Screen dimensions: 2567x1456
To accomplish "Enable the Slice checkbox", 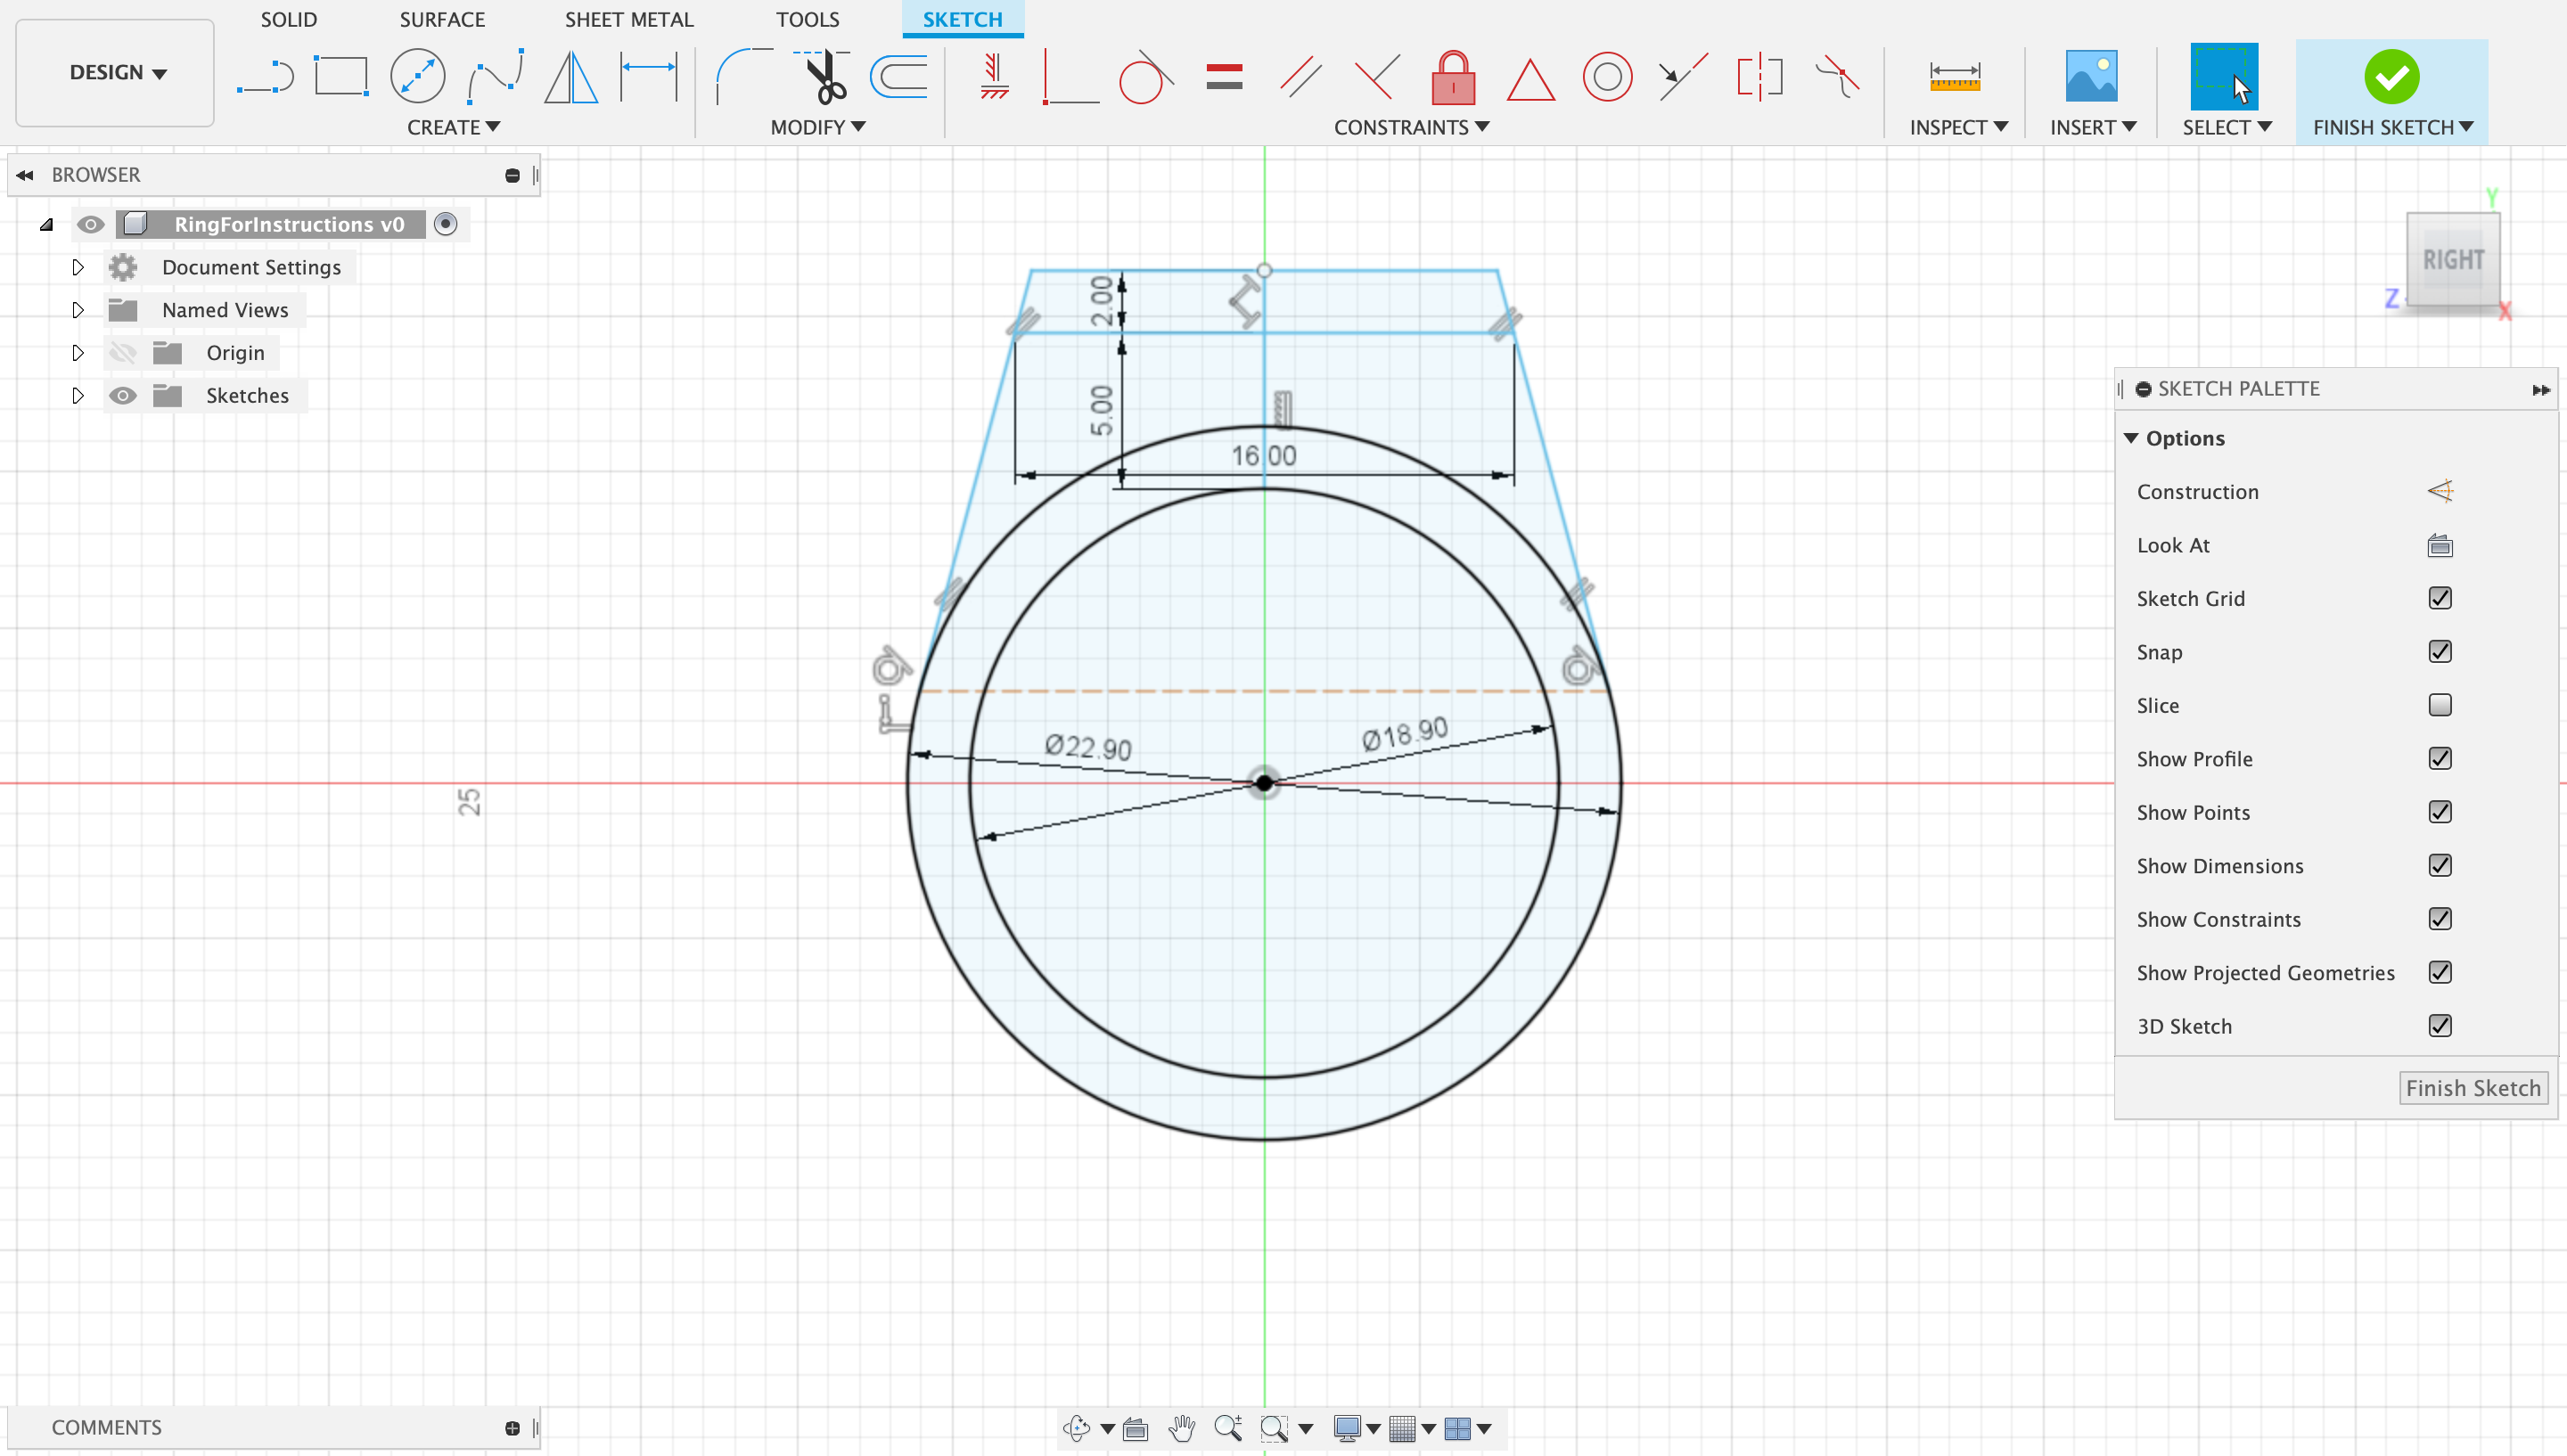I will 2439,705.
